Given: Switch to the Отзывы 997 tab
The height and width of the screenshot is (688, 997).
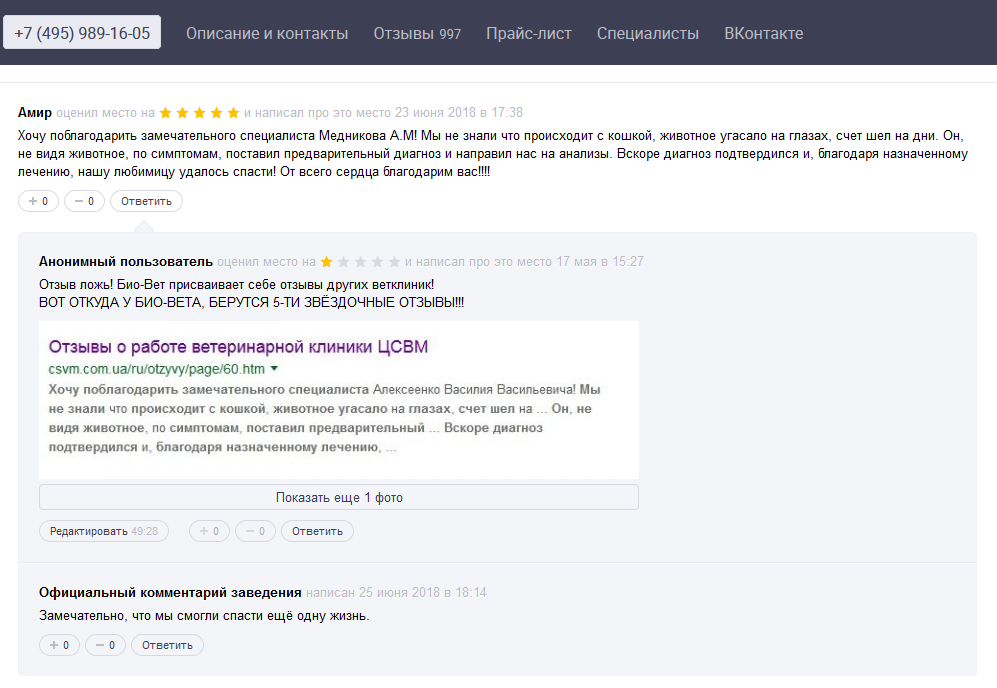Looking at the screenshot, I should (417, 33).
